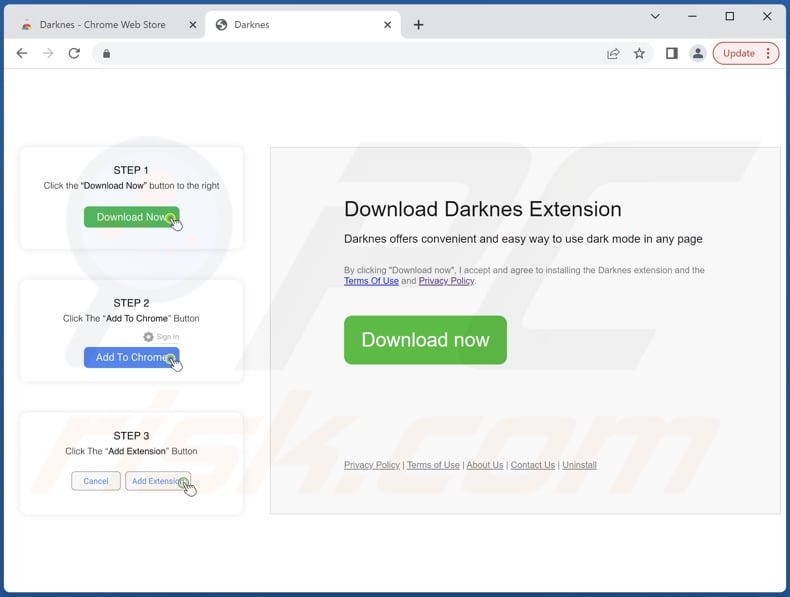Image resolution: width=790 pixels, height=597 pixels.
Task: Open footer Terms of Use link
Action: tap(433, 465)
